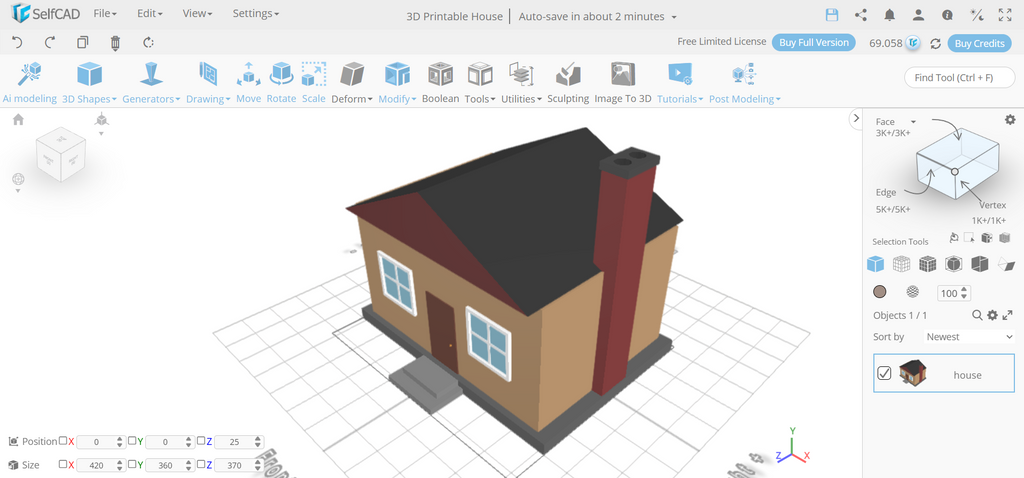Screen dimensions: 1024x478
Task: Open the Auto-save options dropdown arrow
Action: pyautogui.click(x=674, y=17)
